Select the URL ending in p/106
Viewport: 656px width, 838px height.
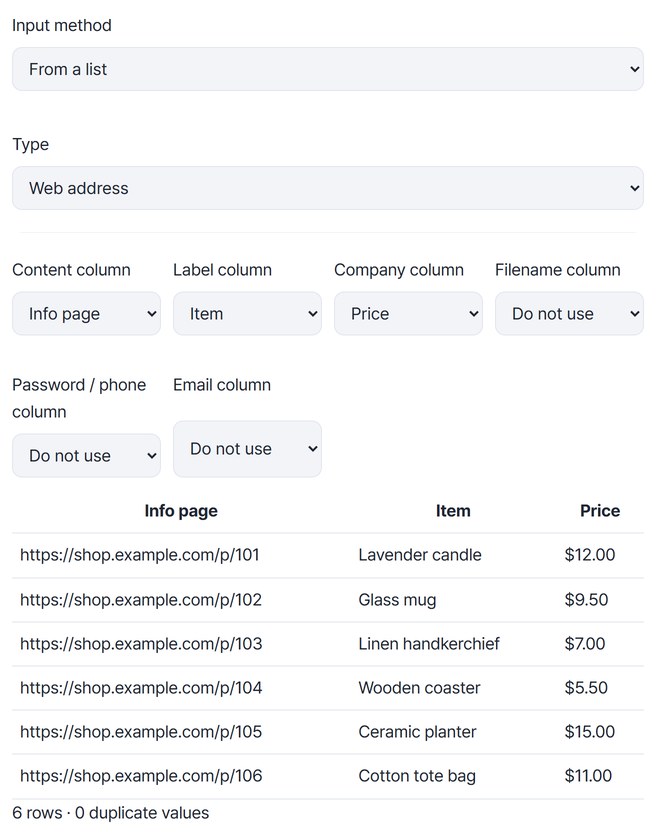[141, 775]
